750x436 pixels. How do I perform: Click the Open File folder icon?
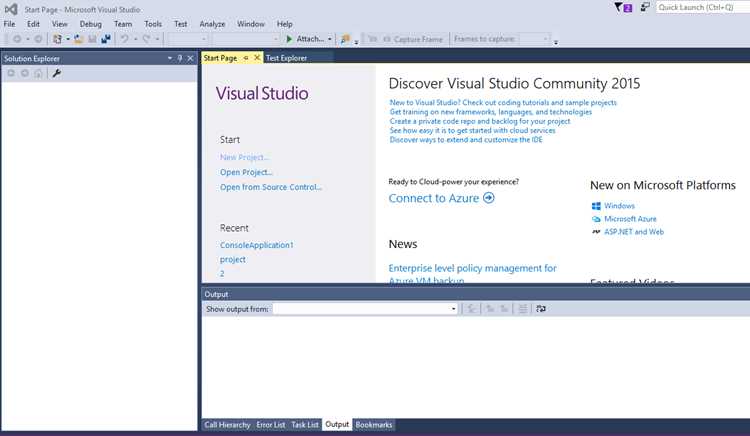[78, 39]
